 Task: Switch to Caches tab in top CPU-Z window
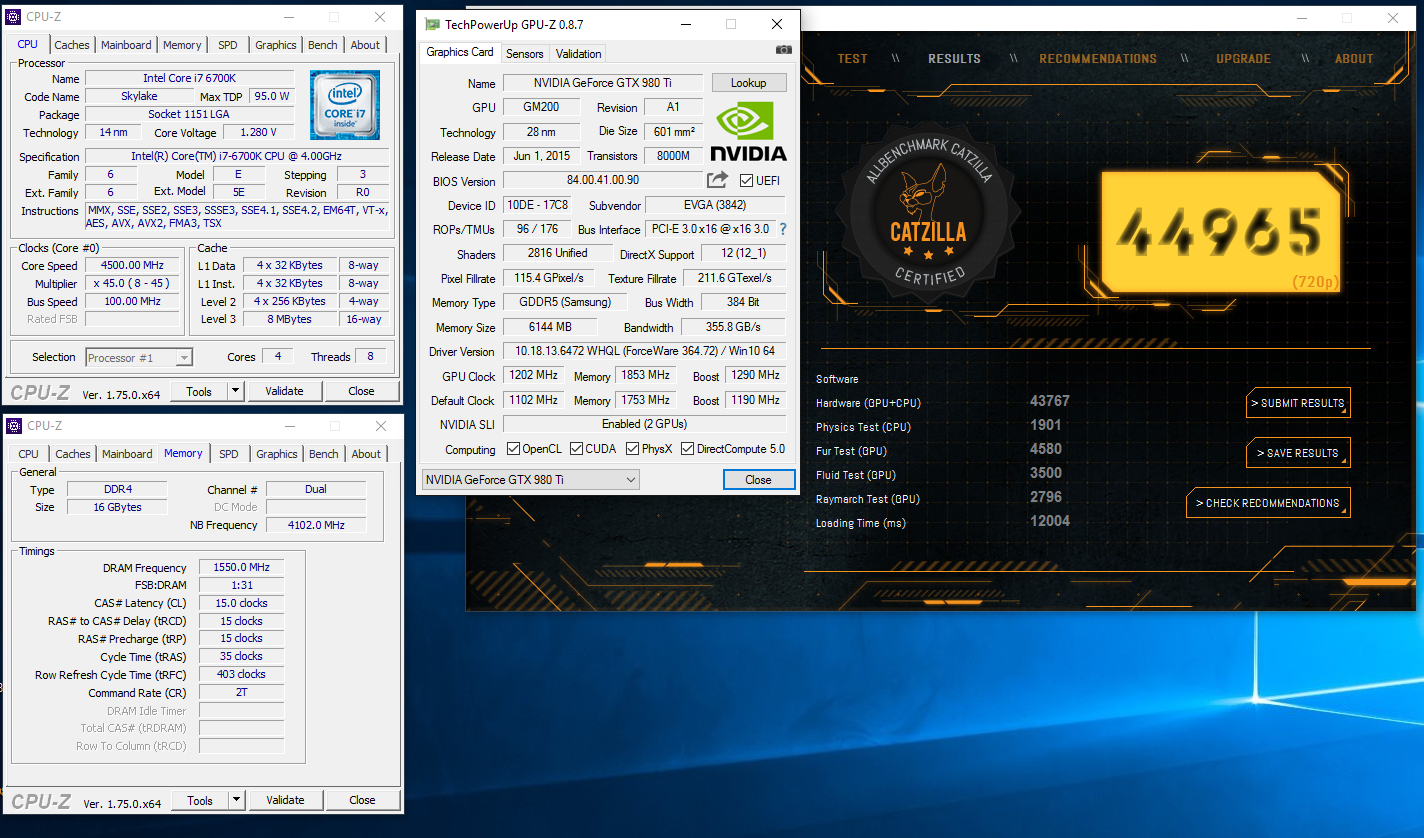click(72, 45)
